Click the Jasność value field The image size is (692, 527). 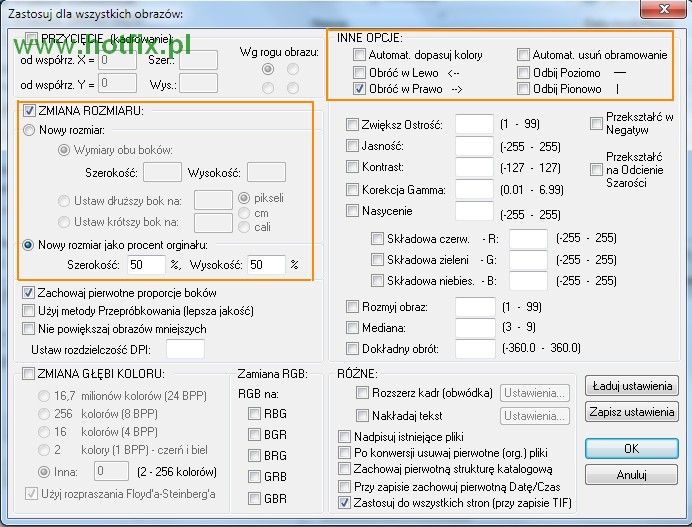click(x=474, y=146)
